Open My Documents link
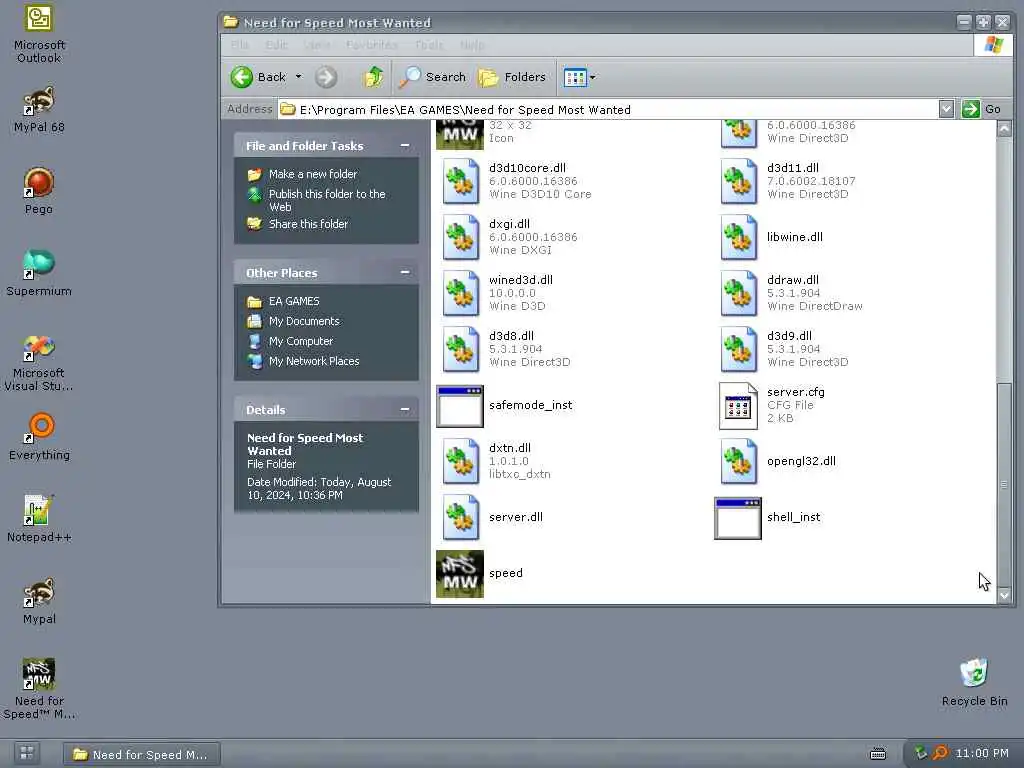The width and height of the screenshot is (1024, 768). pyautogui.click(x=304, y=321)
